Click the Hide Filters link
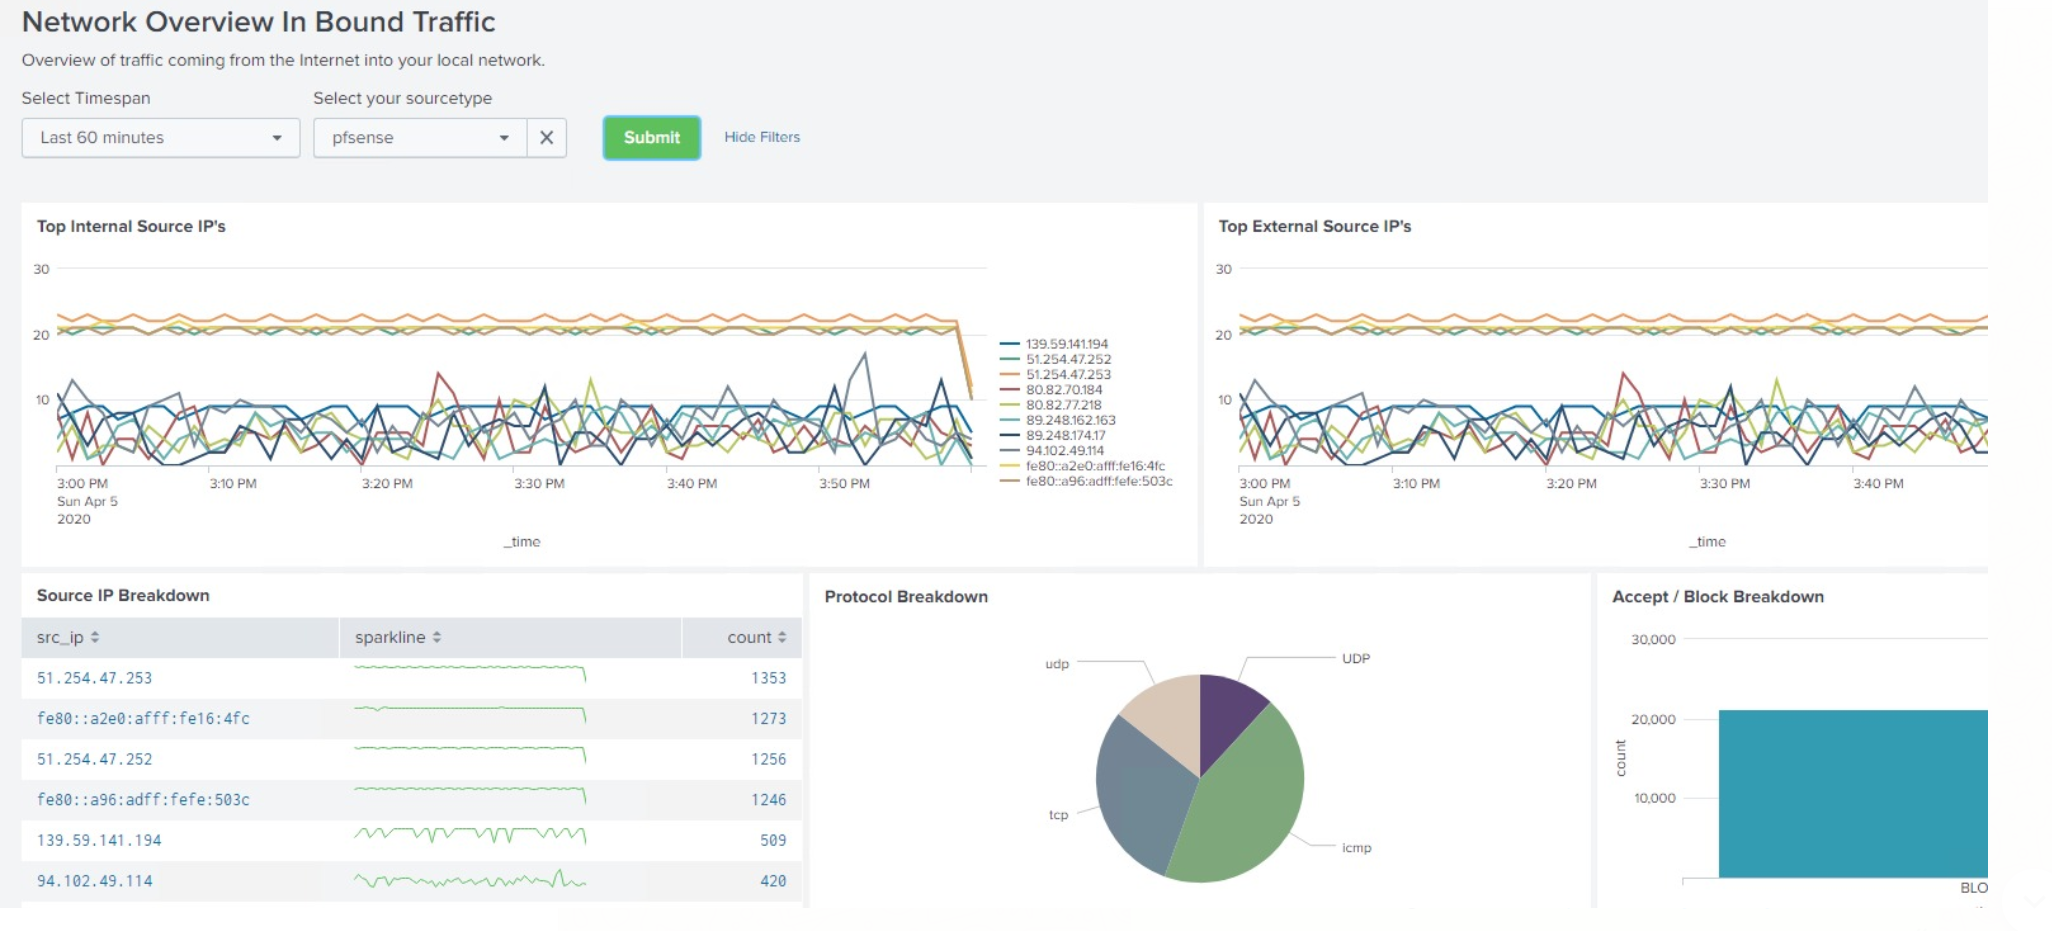Screen dimensions: 2052x931 (762, 137)
